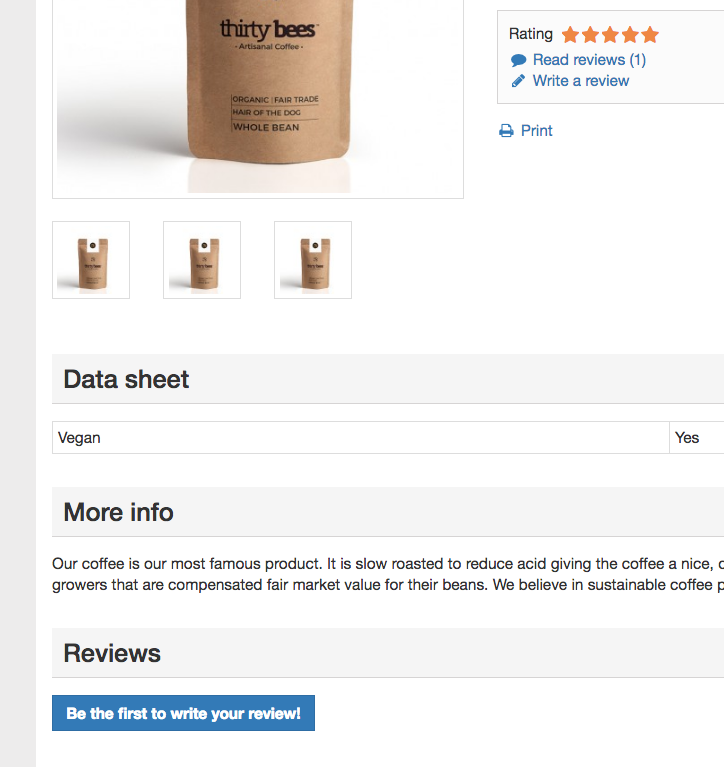The height and width of the screenshot is (767, 724).
Task: Click the speech bubble reviews icon
Action: pos(518,60)
